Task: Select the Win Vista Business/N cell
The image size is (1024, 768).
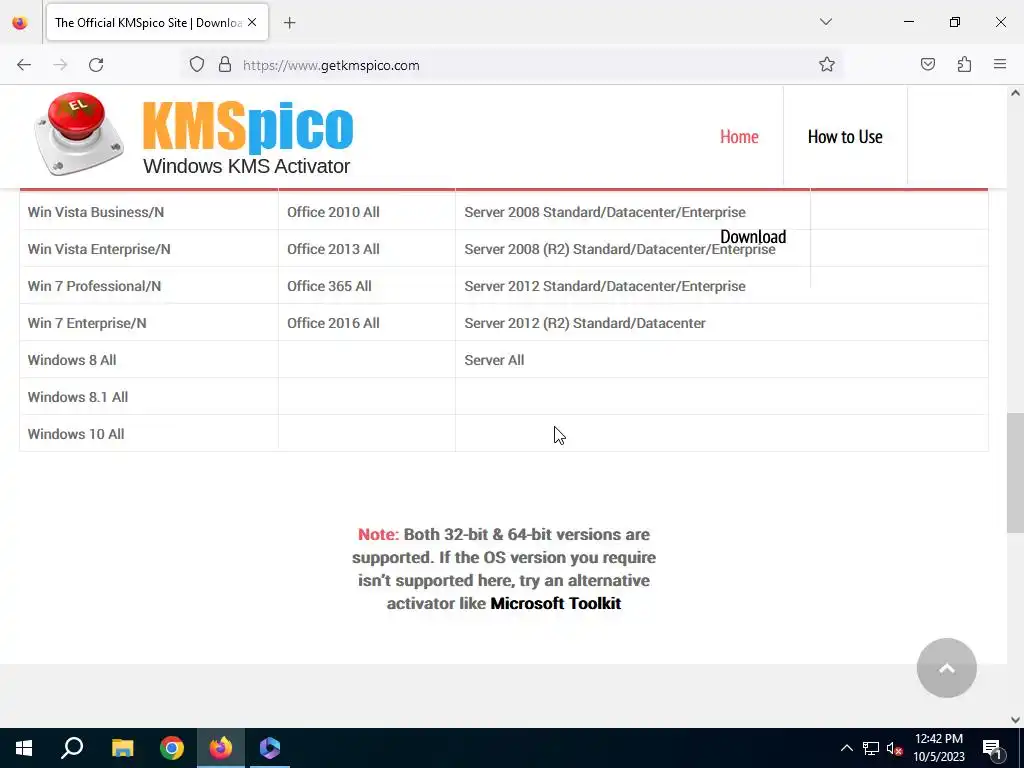Action: point(149,212)
